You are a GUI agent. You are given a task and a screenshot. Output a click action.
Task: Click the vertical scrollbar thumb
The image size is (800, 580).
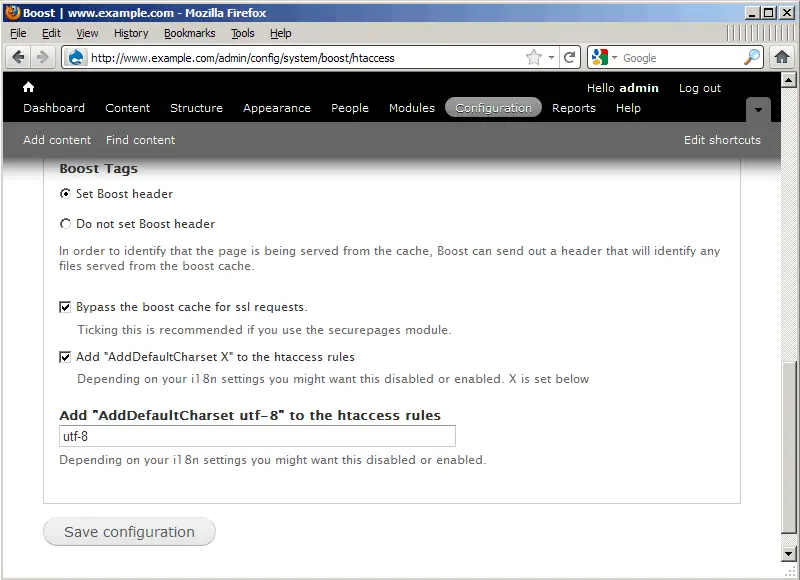click(788, 446)
